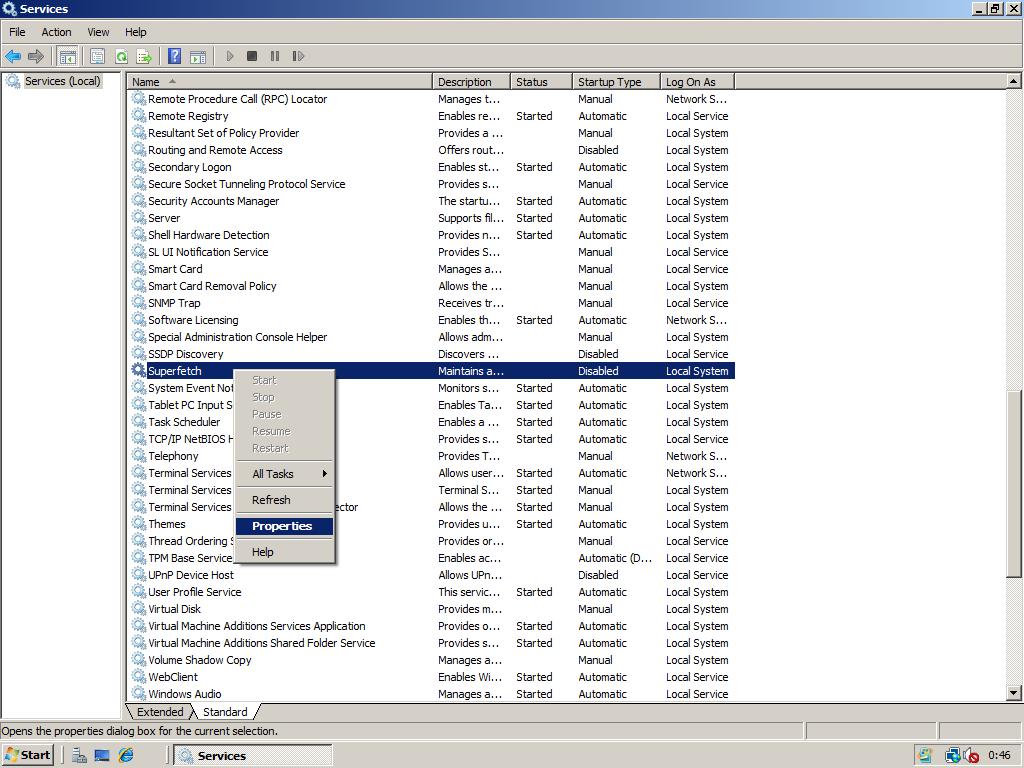1024x768 pixels.
Task: Open the View menu
Action: [x=99, y=32]
